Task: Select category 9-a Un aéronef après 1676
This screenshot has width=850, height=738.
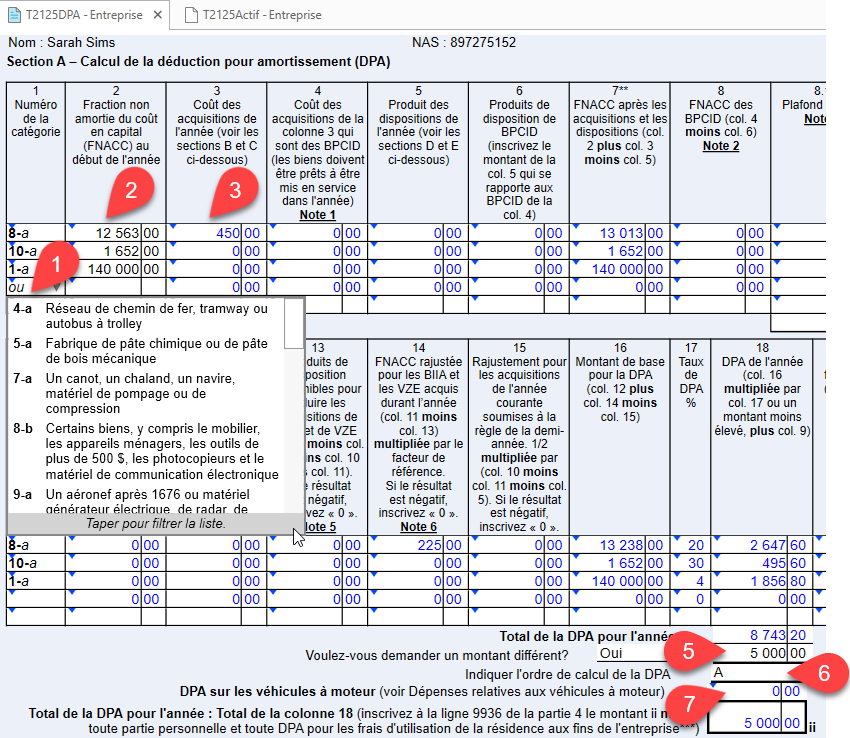Action: pos(145,500)
